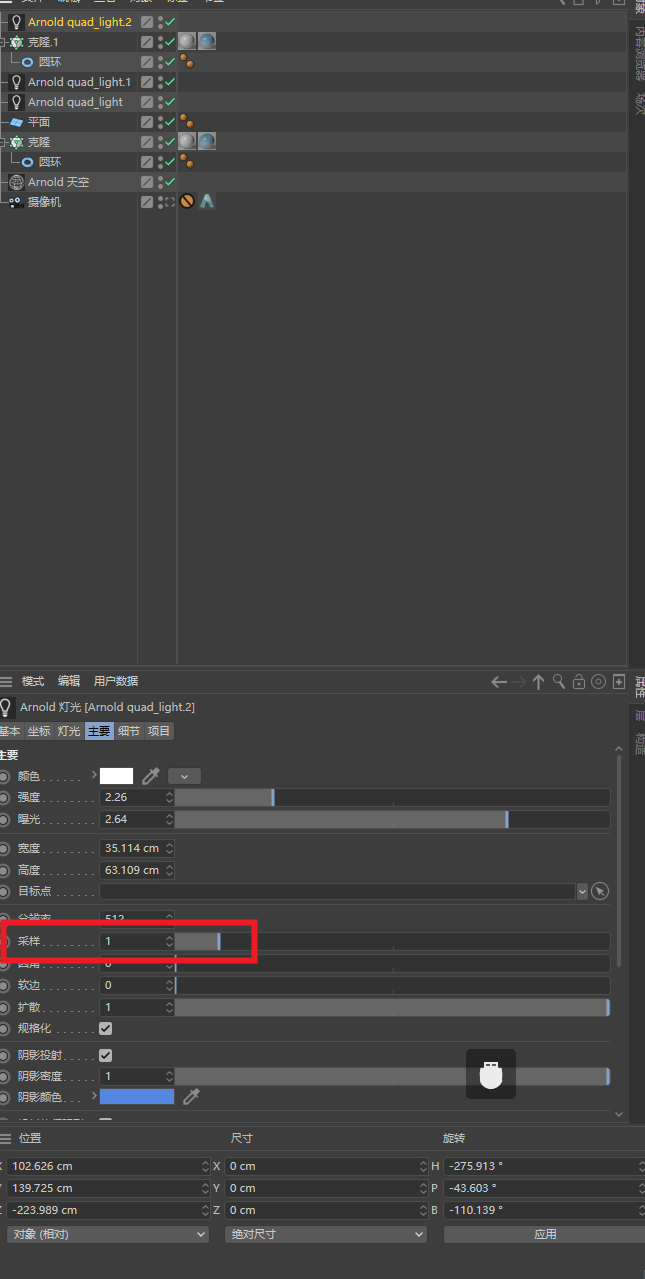
Task: Collapse the 克隆 tree node
Action: (x=3, y=142)
